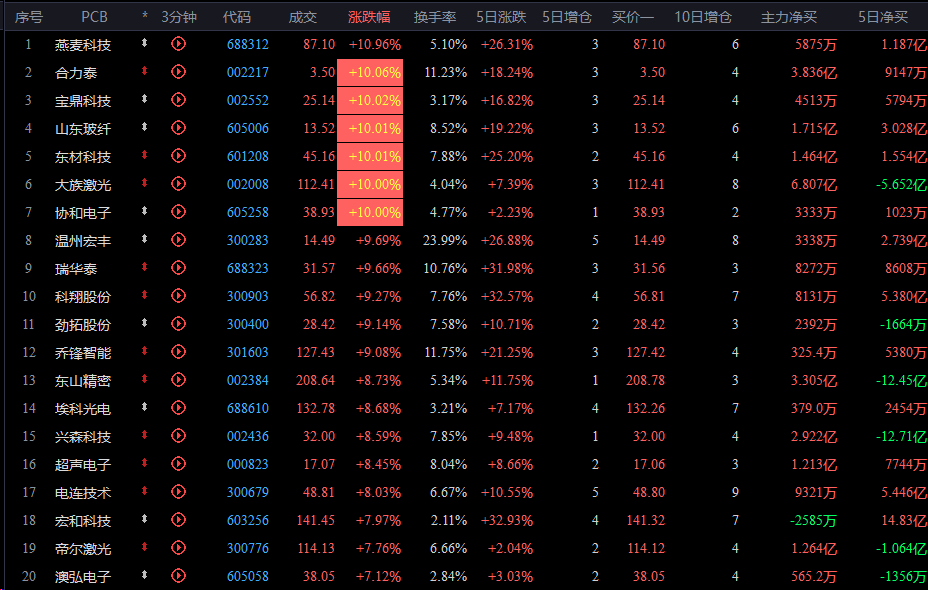Click the 23.99% turnover value for 温州宏丰
The image size is (928, 590).
point(445,240)
